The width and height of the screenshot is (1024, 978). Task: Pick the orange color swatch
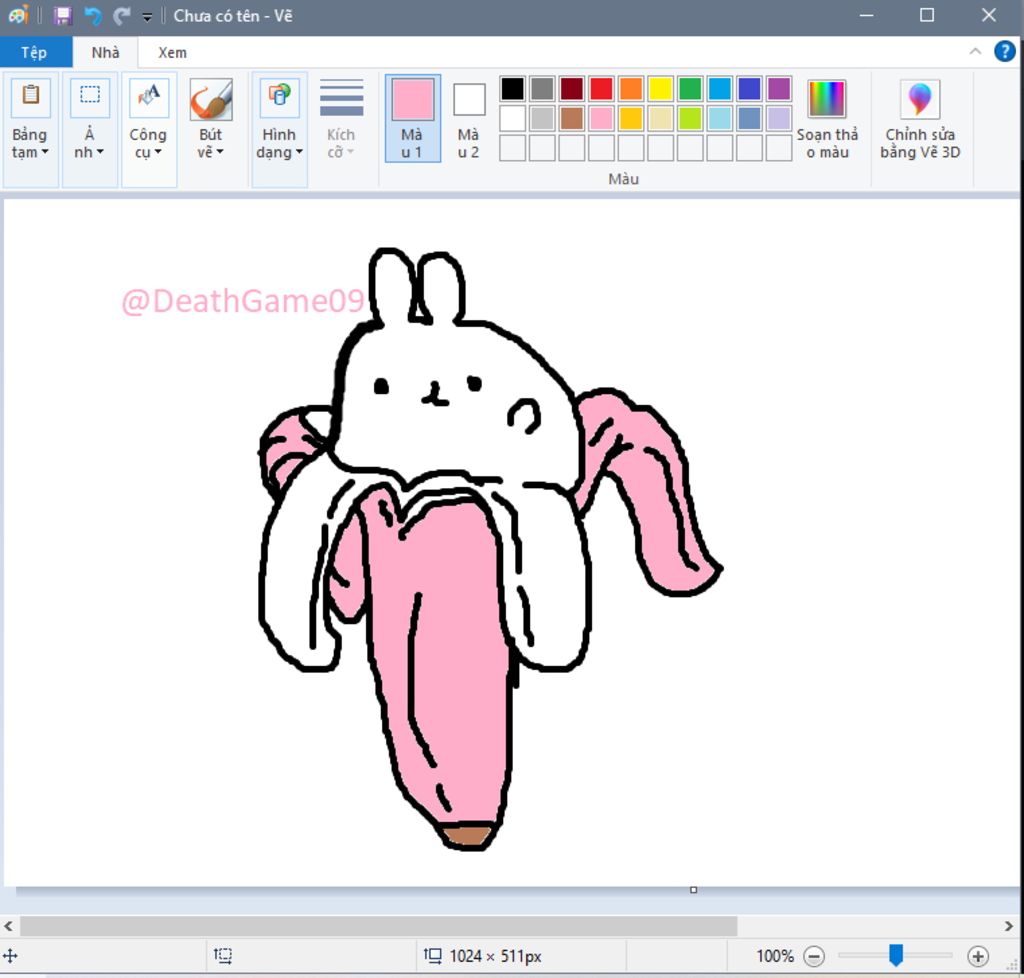click(631, 89)
